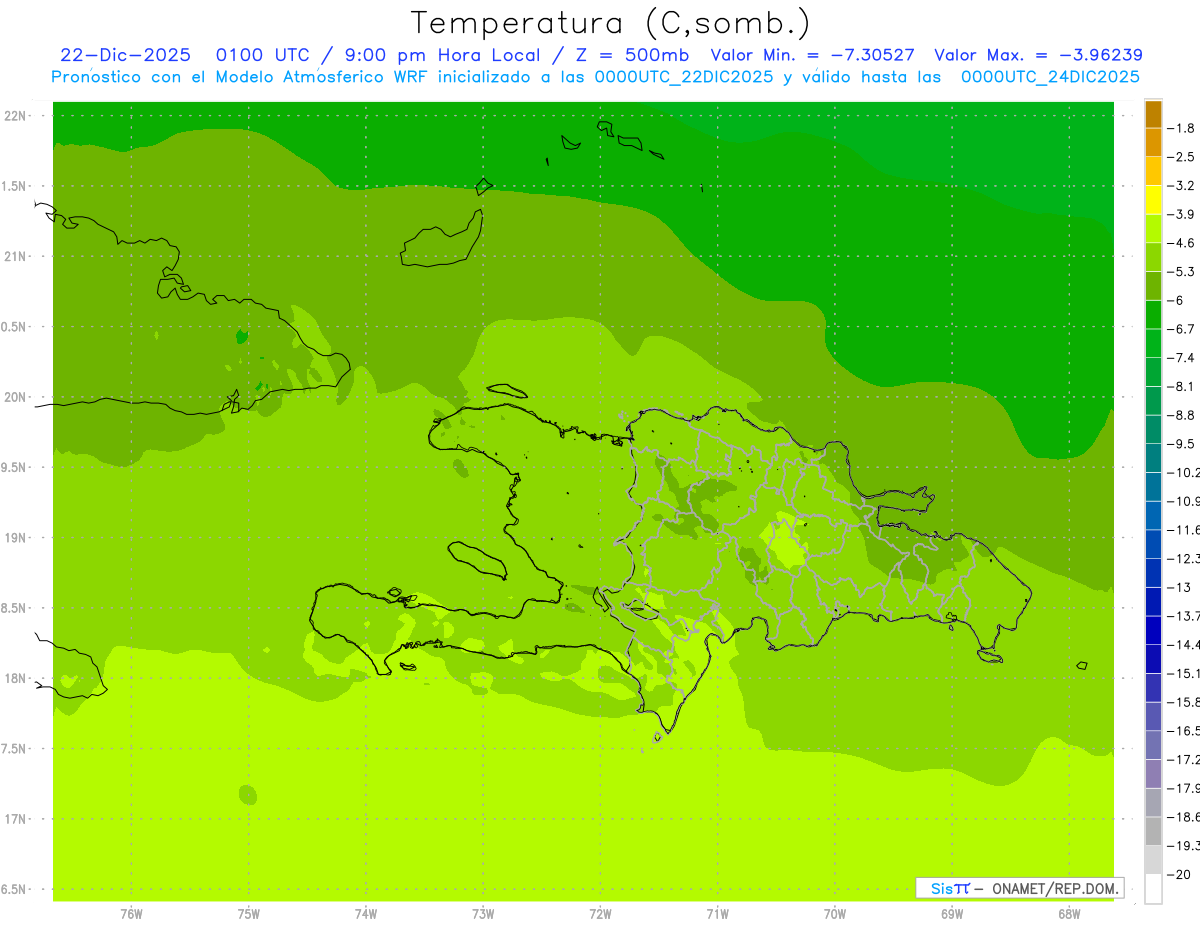Screen dimensions: 1200x927
Task: Click the -5.3 colorbar value
Action: pos(1181,272)
